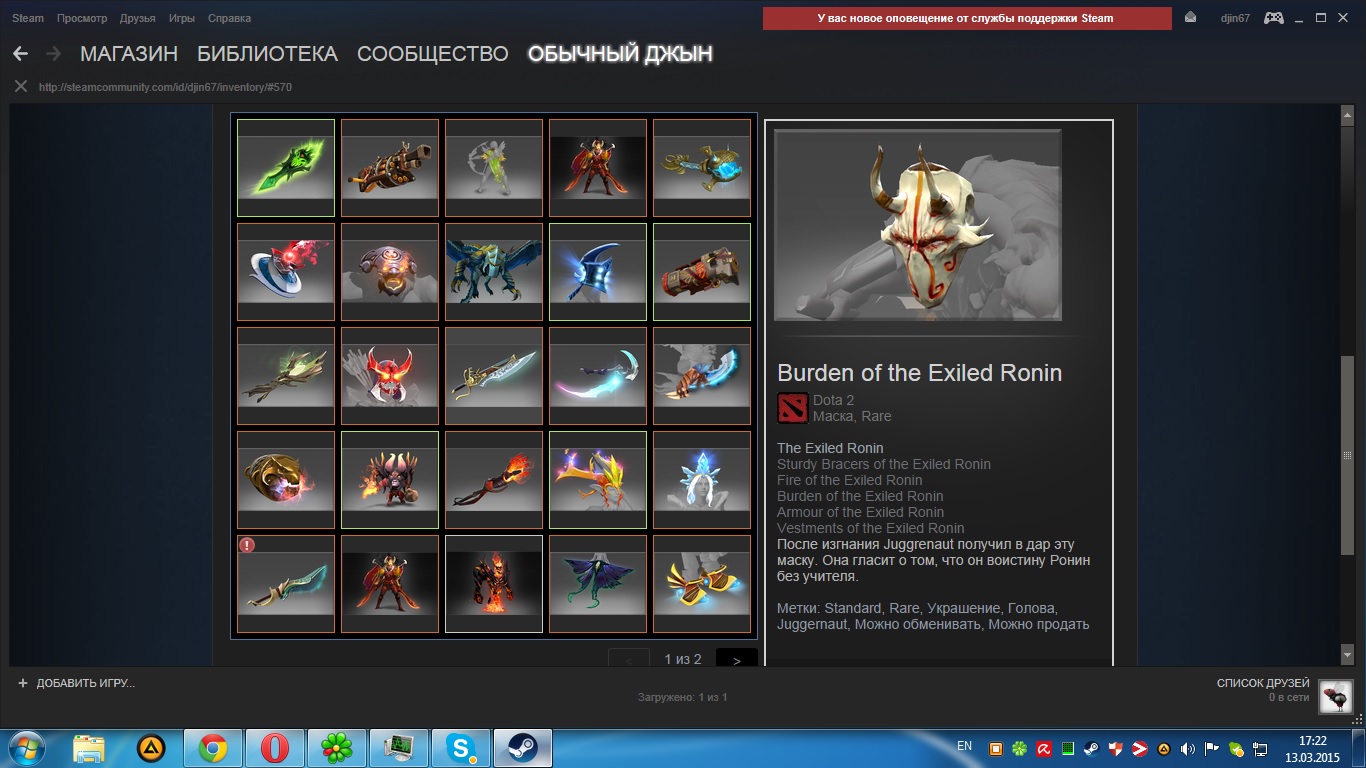This screenshot has height=768, width=1366.
Task: Click the volume speaker tray icon
Action: click(x=1187, y=748)
